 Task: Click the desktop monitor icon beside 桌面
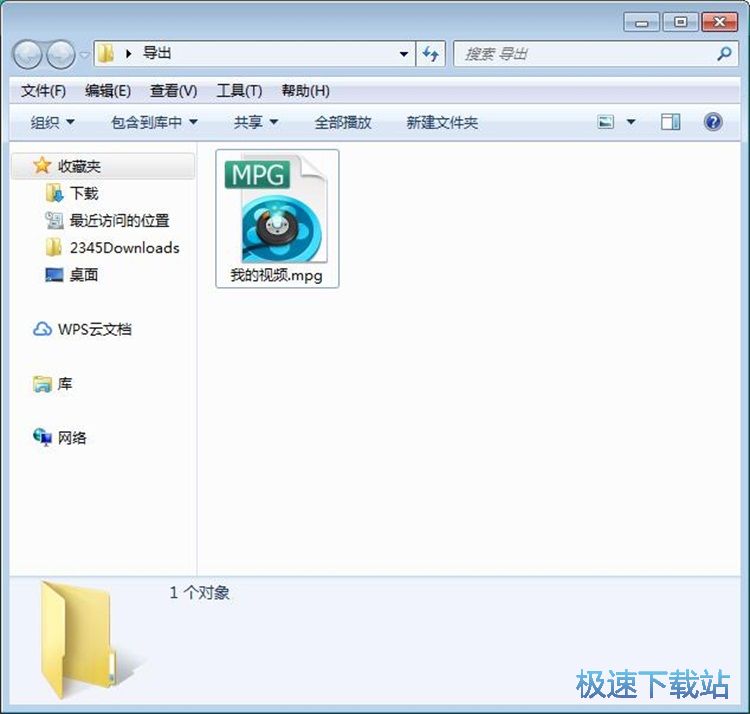[54, 275]
